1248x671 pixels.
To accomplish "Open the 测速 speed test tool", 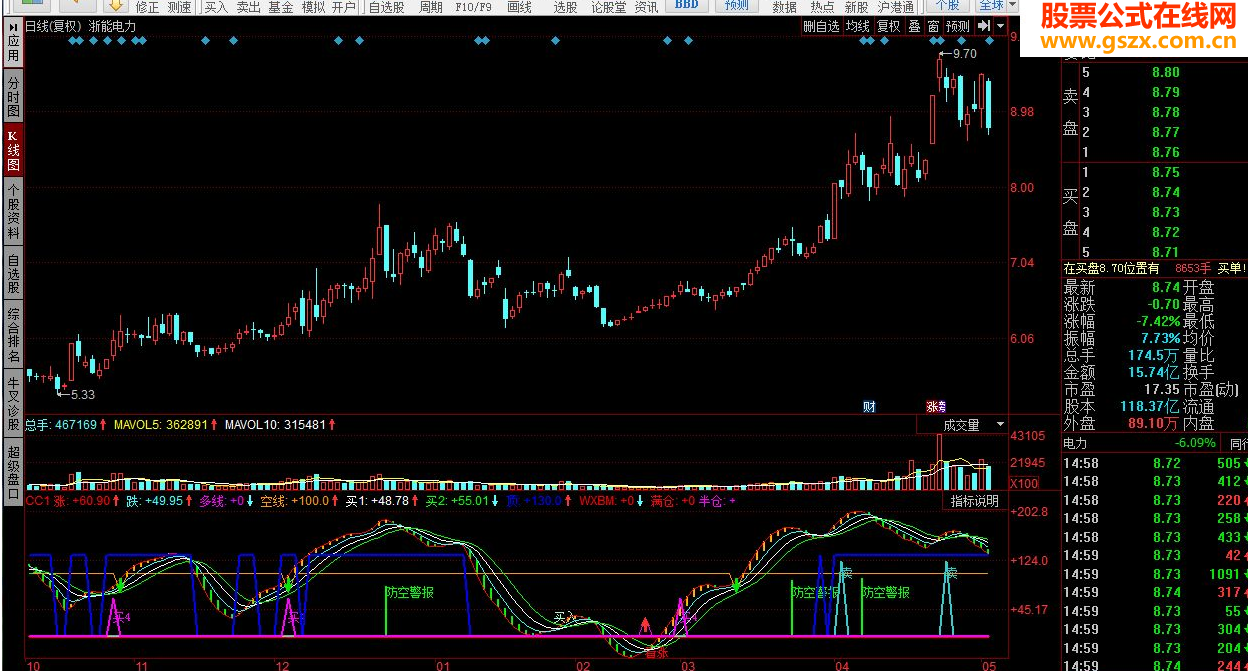I will (179, 6).
